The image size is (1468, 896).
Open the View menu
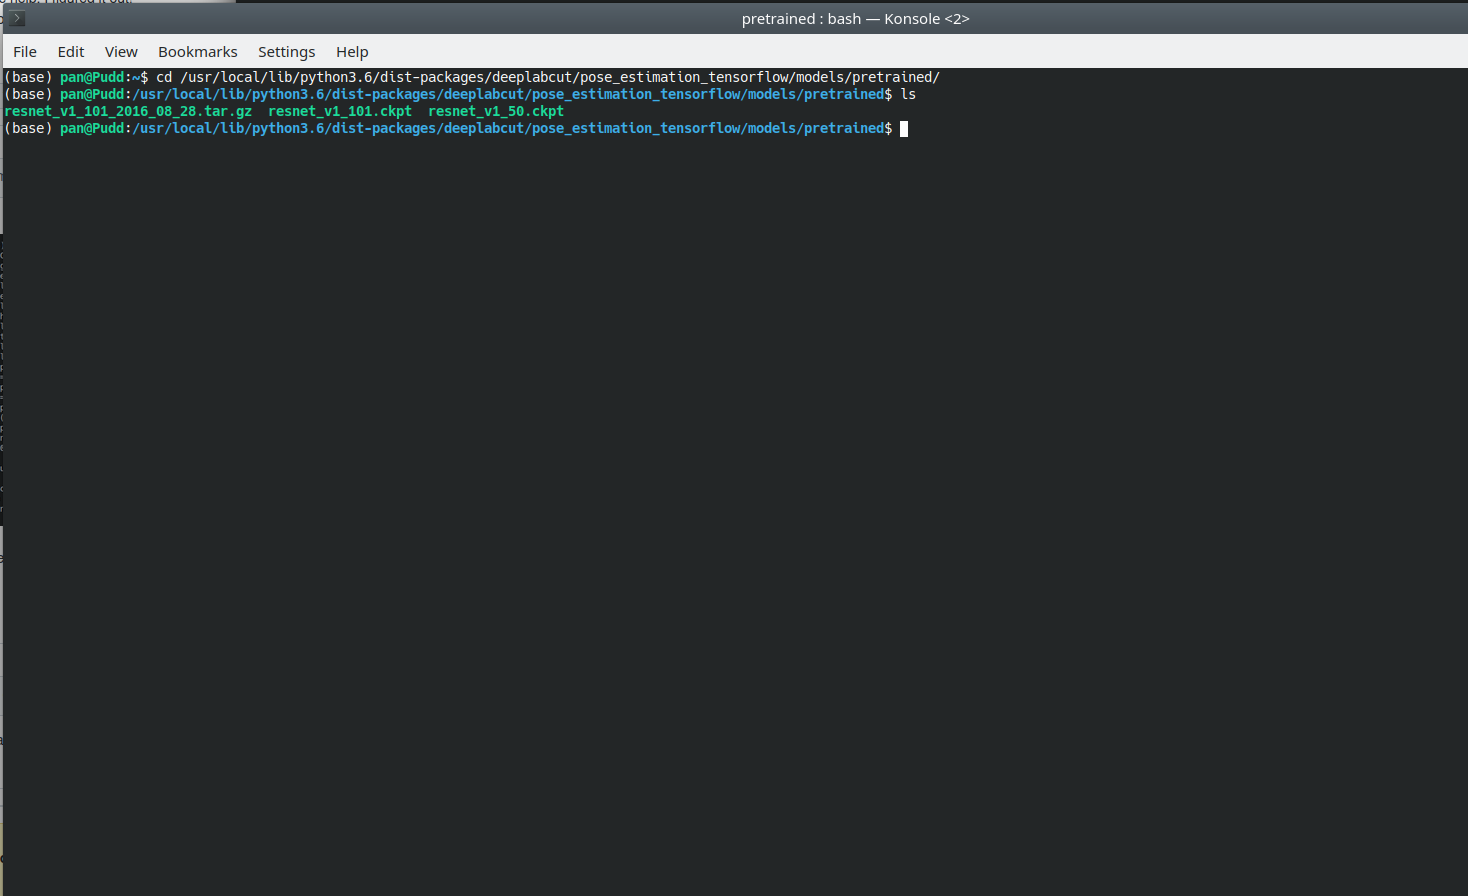click(x=121, y=51)
